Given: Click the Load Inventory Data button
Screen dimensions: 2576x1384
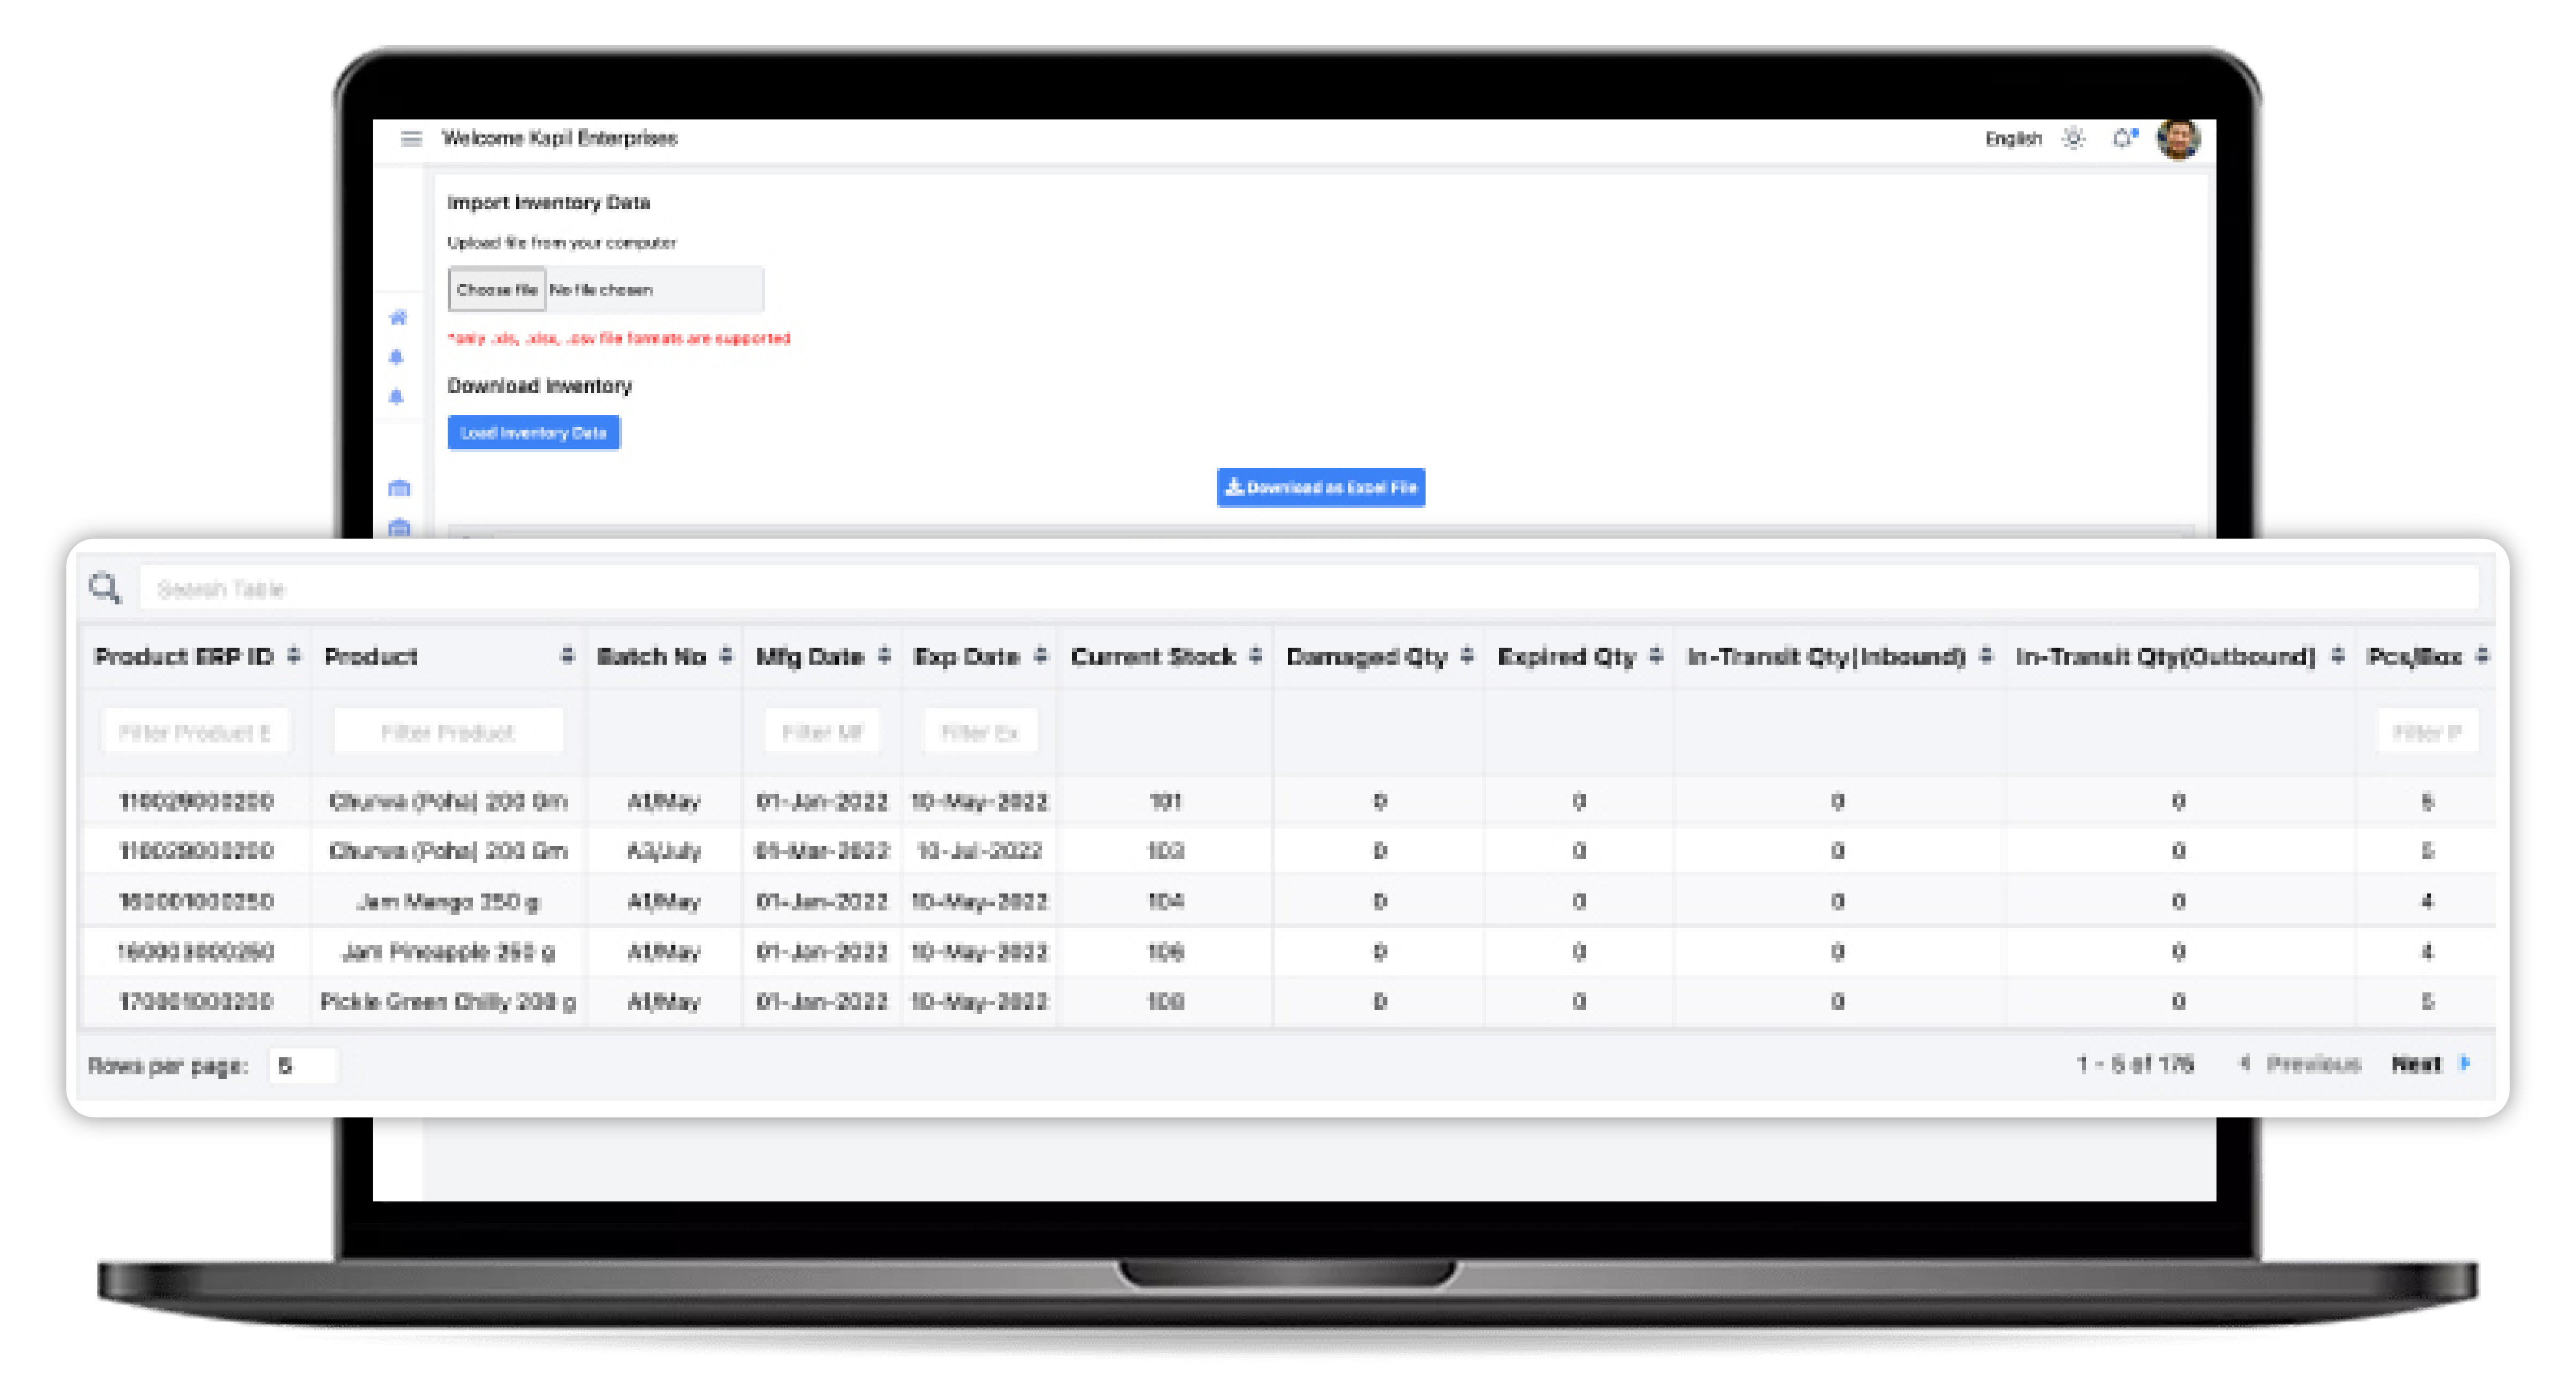Looking at the screenshot, I should [533, 433].
